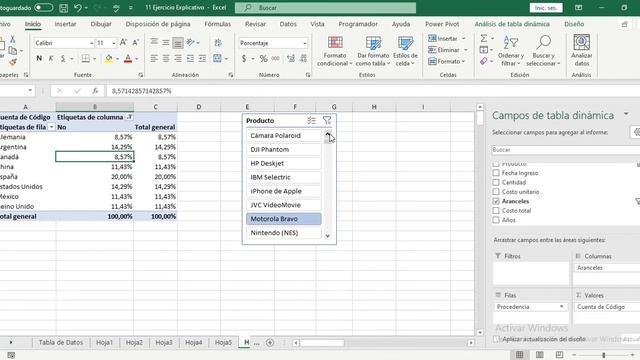The height and width of the screenshot is (360, 640).
Task: Select DJI Phantom in slicer
Action: pyautogui.click(x=284, y=149)
